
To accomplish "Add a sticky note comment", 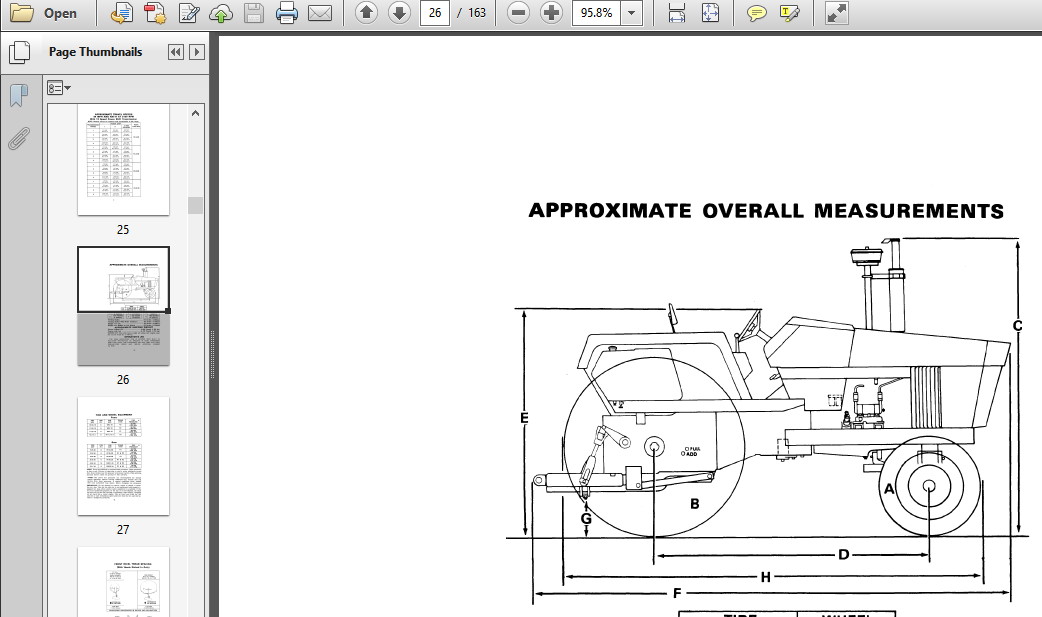I will pos(756,13).
